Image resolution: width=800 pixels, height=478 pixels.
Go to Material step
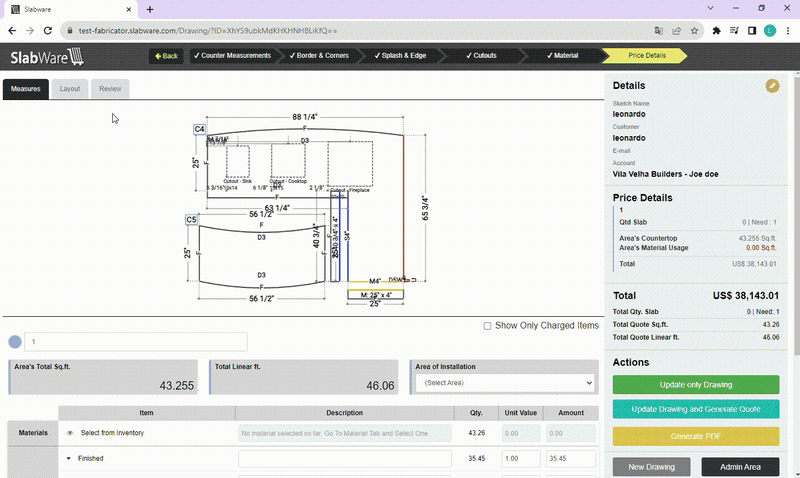point(563,56)
